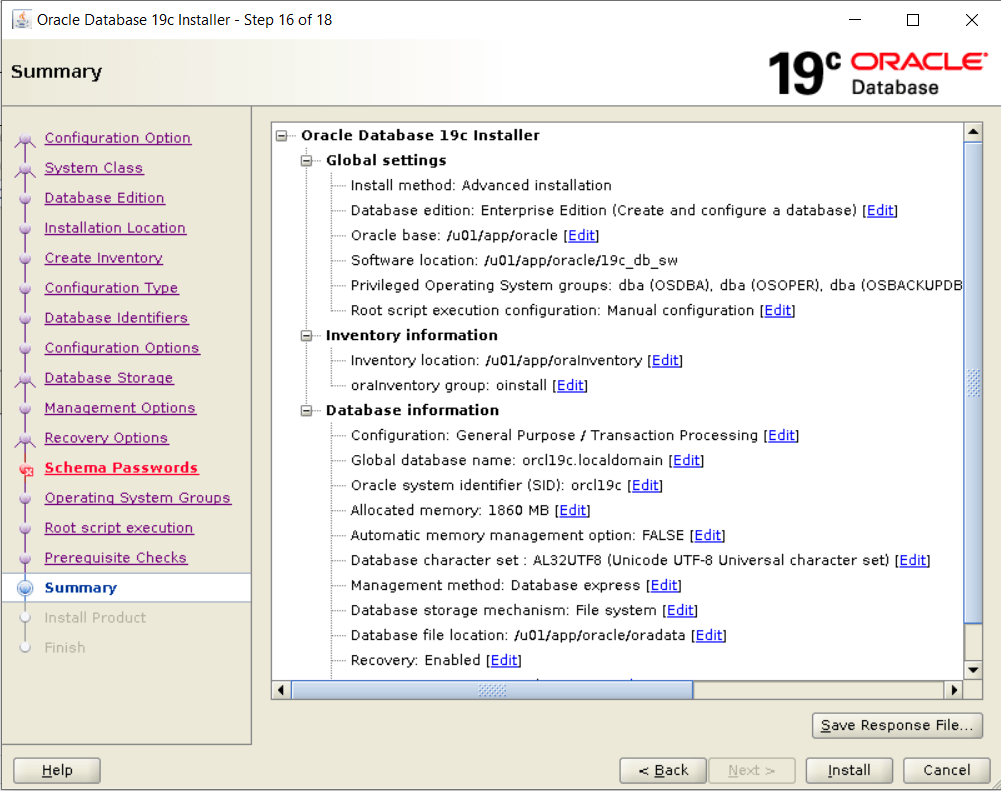Viewport: 1001px width, 791px height.
Task: Click the Java installer icon in title bar
Action: (x=20, y=20)
